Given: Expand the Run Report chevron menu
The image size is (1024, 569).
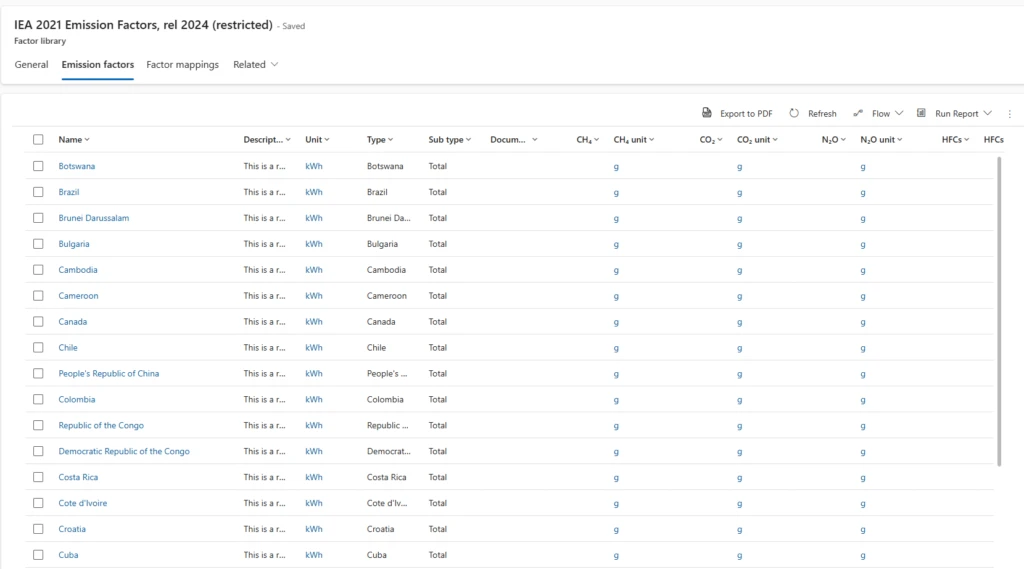Looking at the screenshot, I should (x=988, y=114).
